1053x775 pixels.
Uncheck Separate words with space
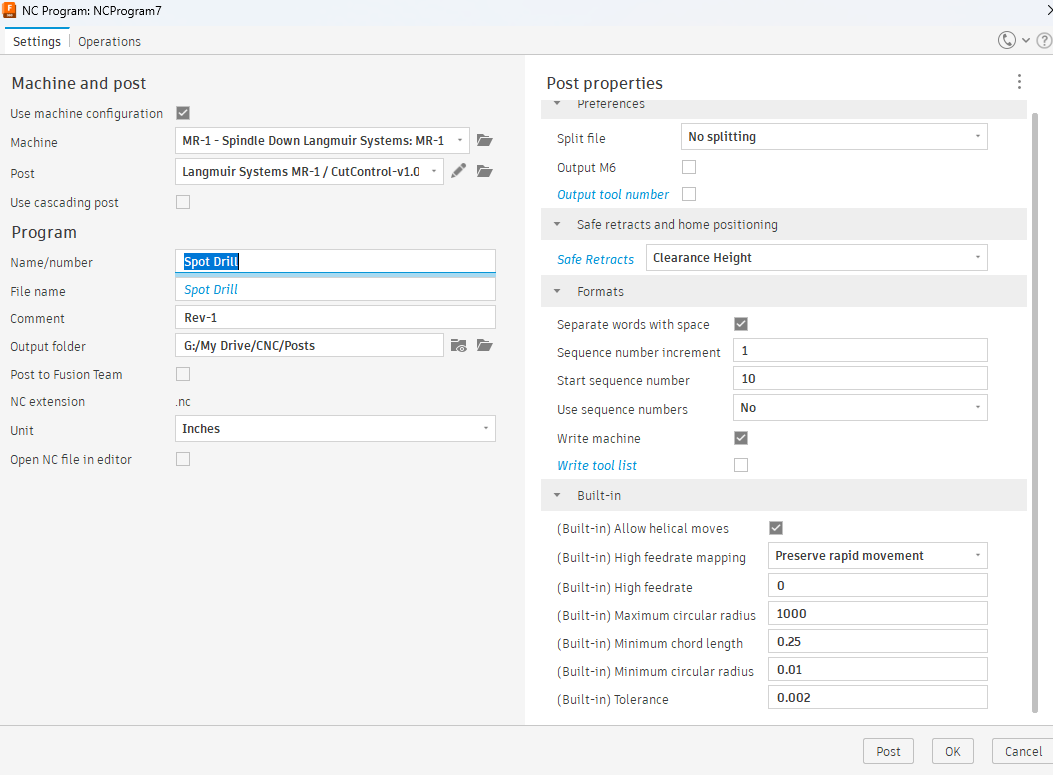point(741,324)
